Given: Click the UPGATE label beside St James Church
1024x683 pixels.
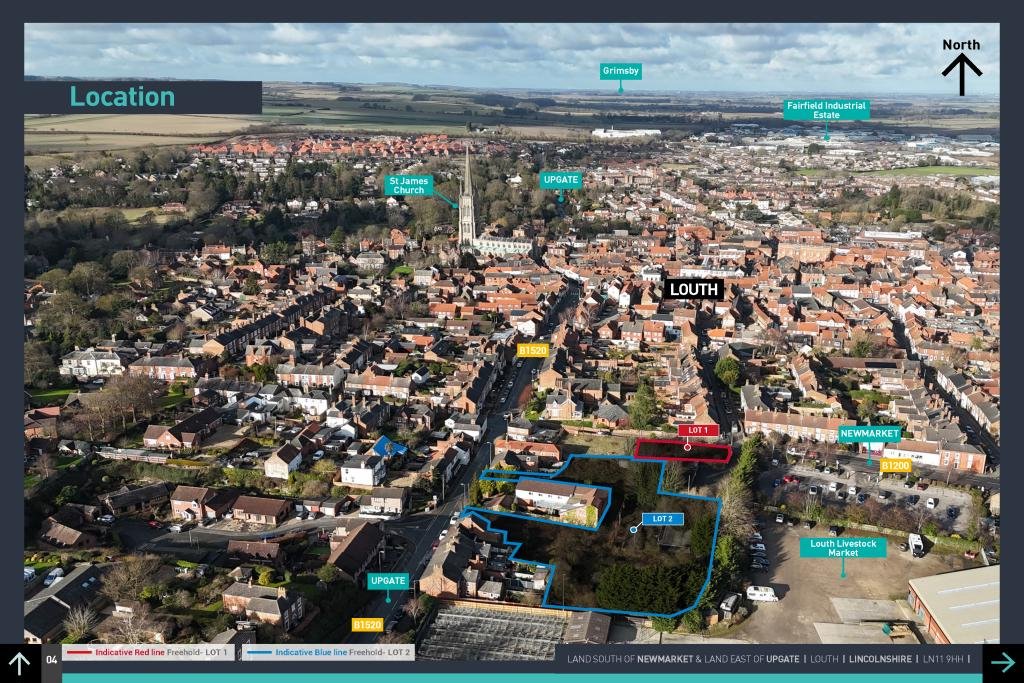Looking at the screenshot, I should pos(560,180).
